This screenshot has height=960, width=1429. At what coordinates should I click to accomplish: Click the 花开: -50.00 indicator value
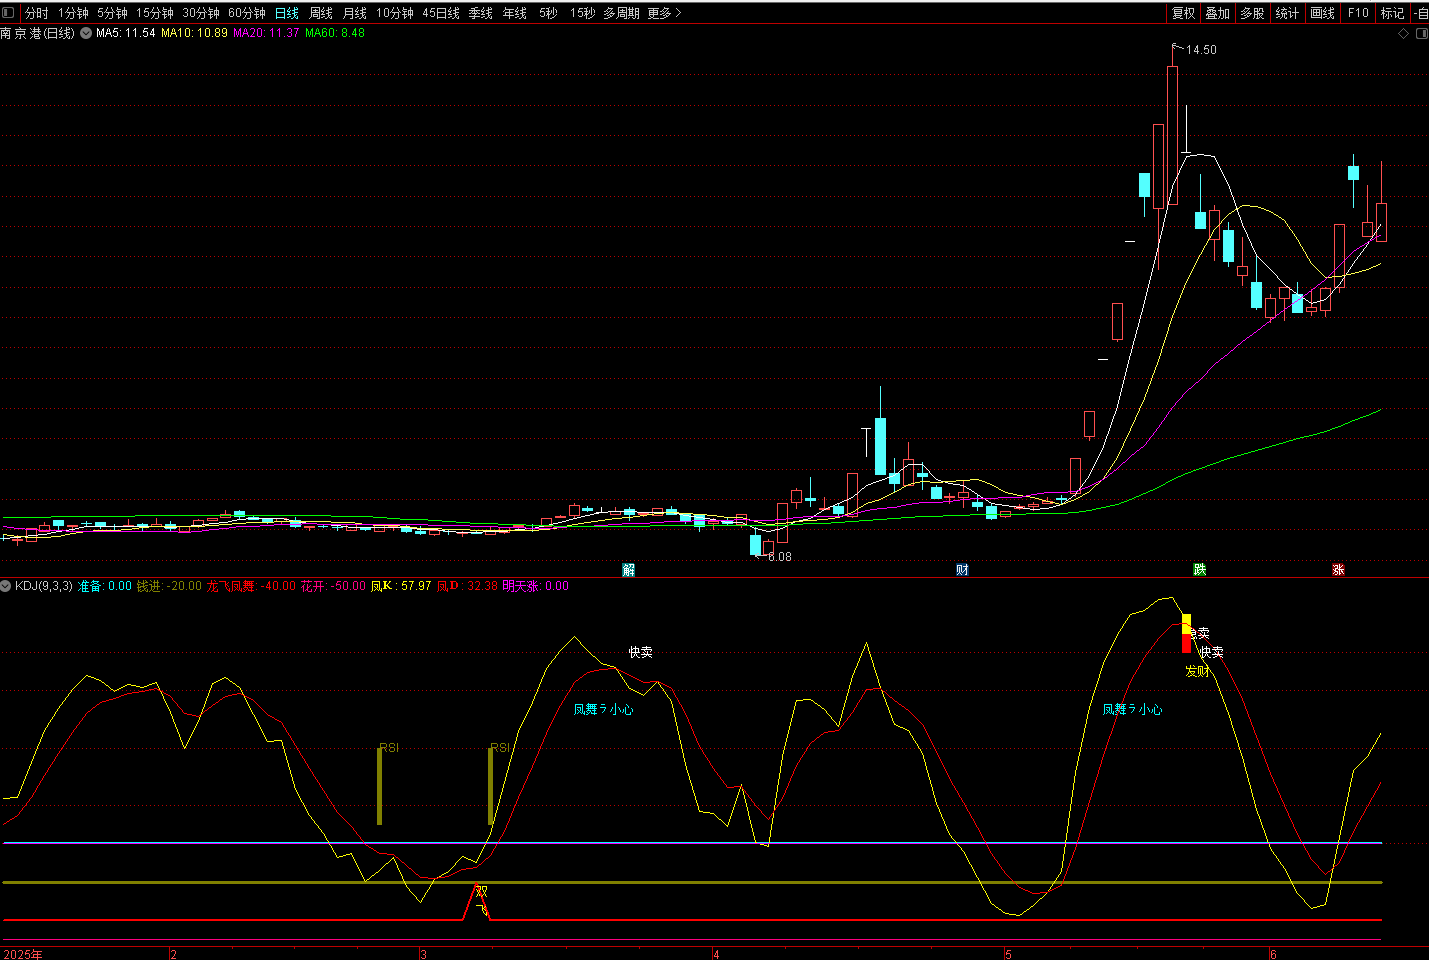[333, 586]
